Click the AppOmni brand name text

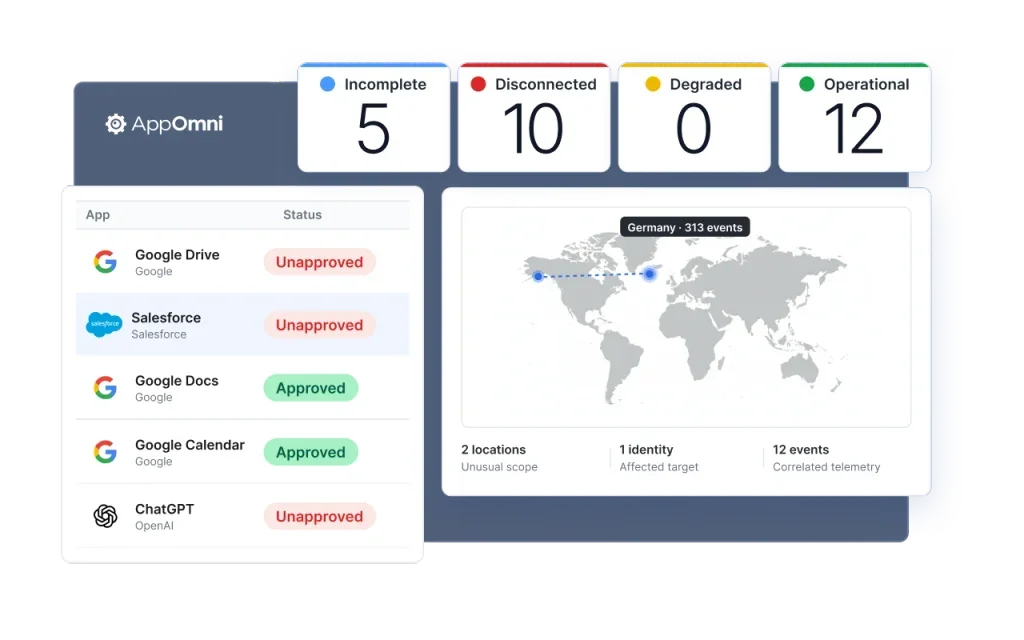point(177,123)
